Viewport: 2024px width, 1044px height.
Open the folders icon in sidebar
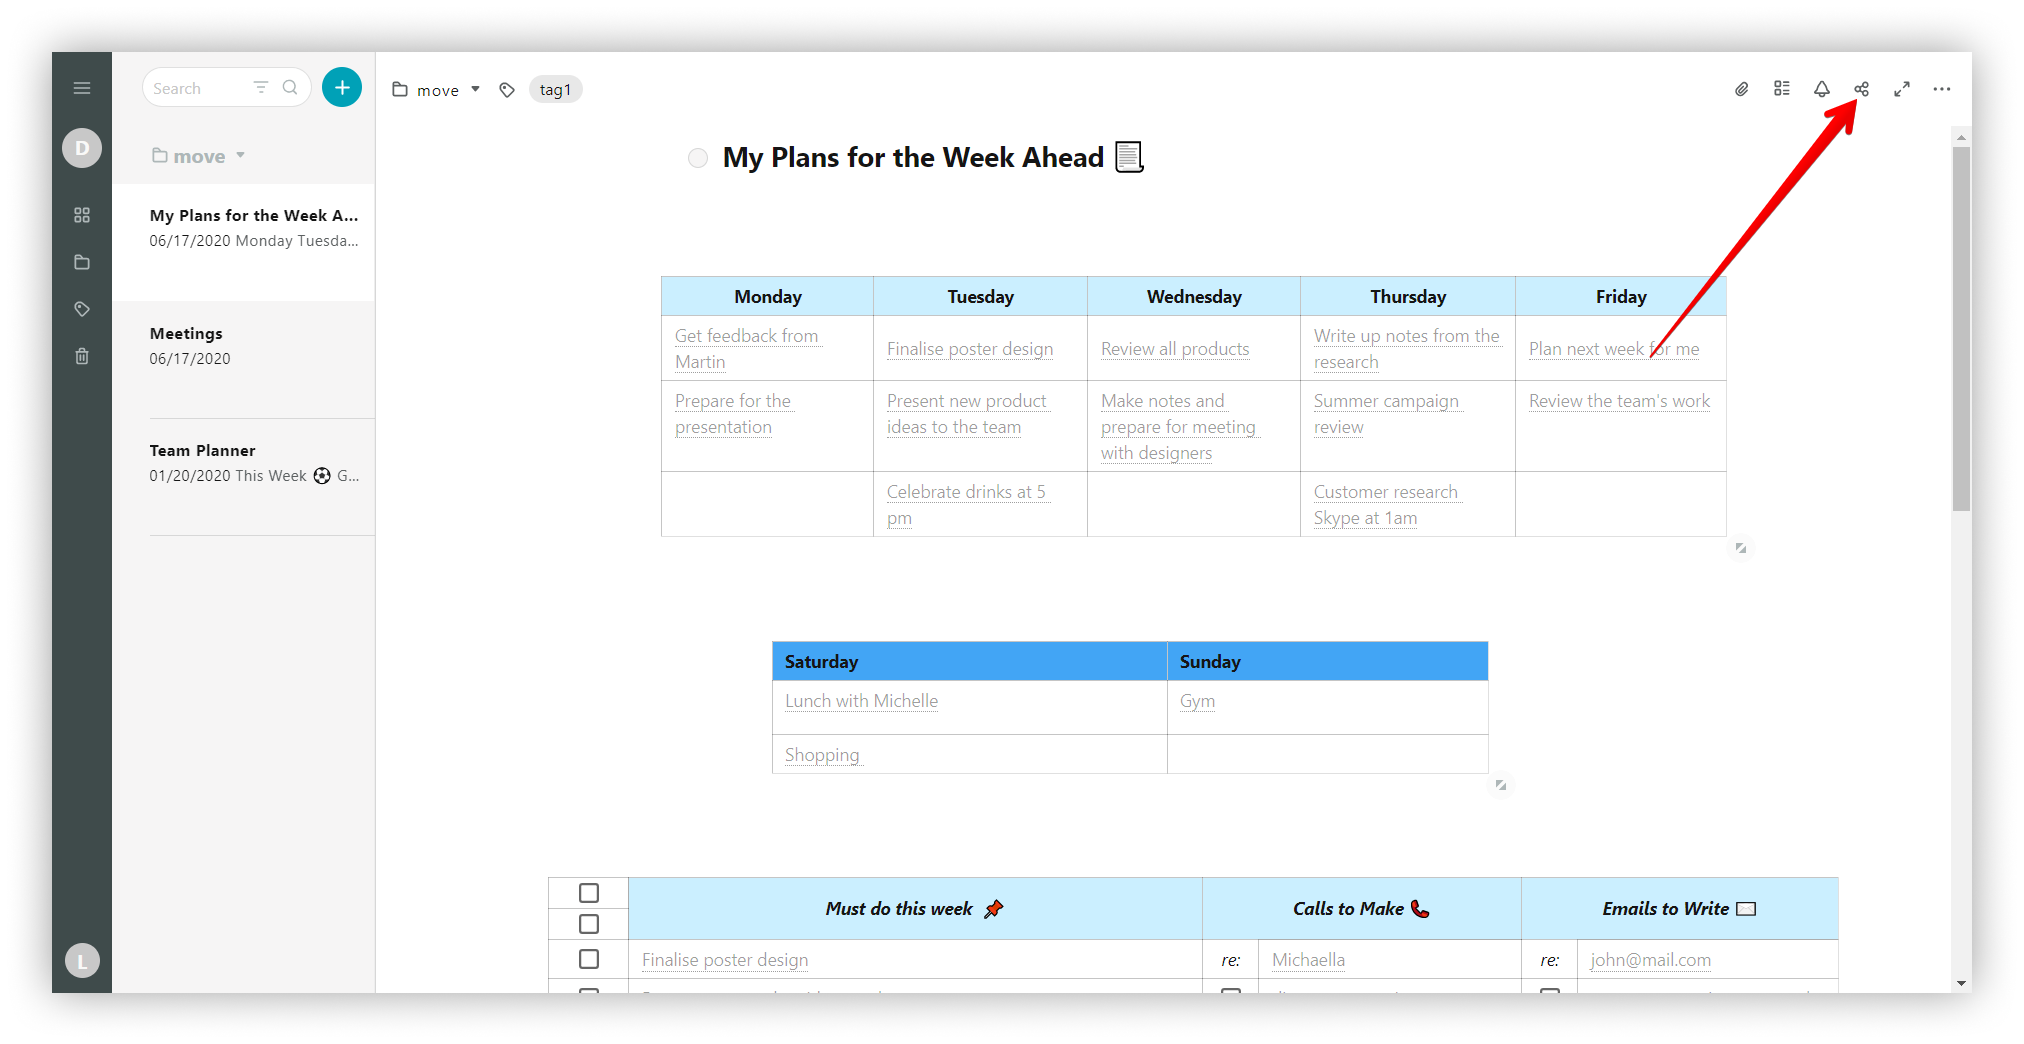(82, 262)
